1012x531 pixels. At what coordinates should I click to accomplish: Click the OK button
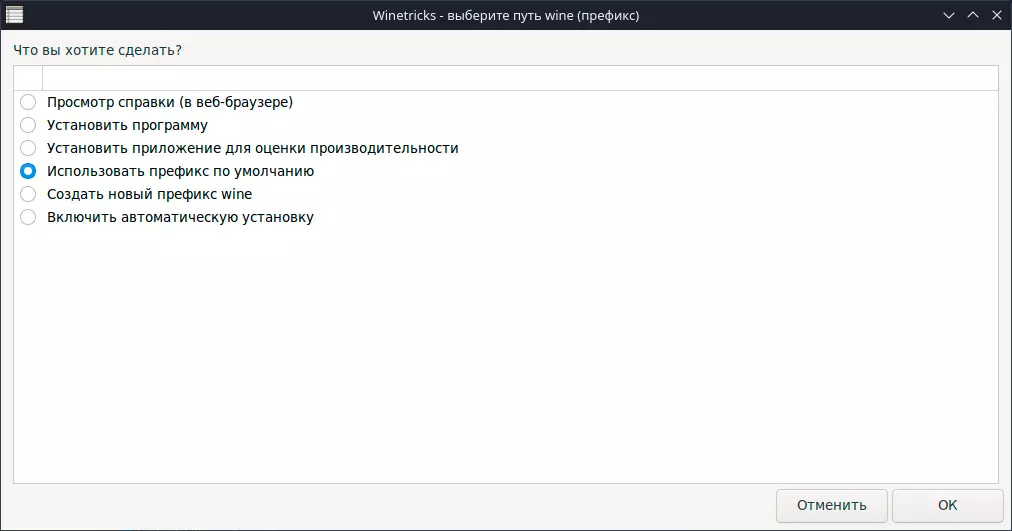tap(947, 505)
